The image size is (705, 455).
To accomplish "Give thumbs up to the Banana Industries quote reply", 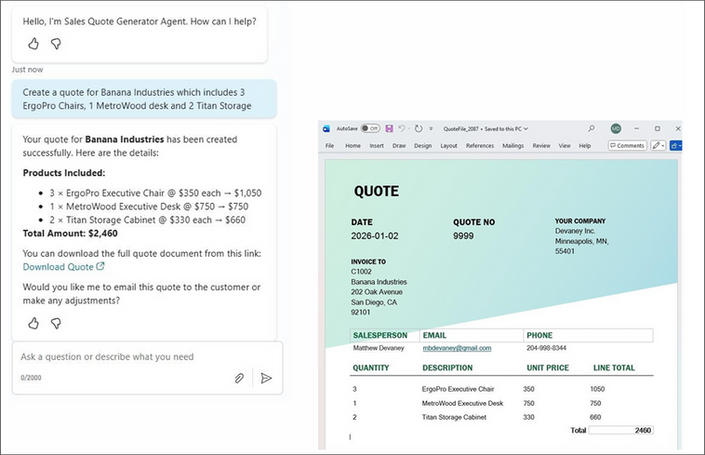I will [x=33, y=323].
